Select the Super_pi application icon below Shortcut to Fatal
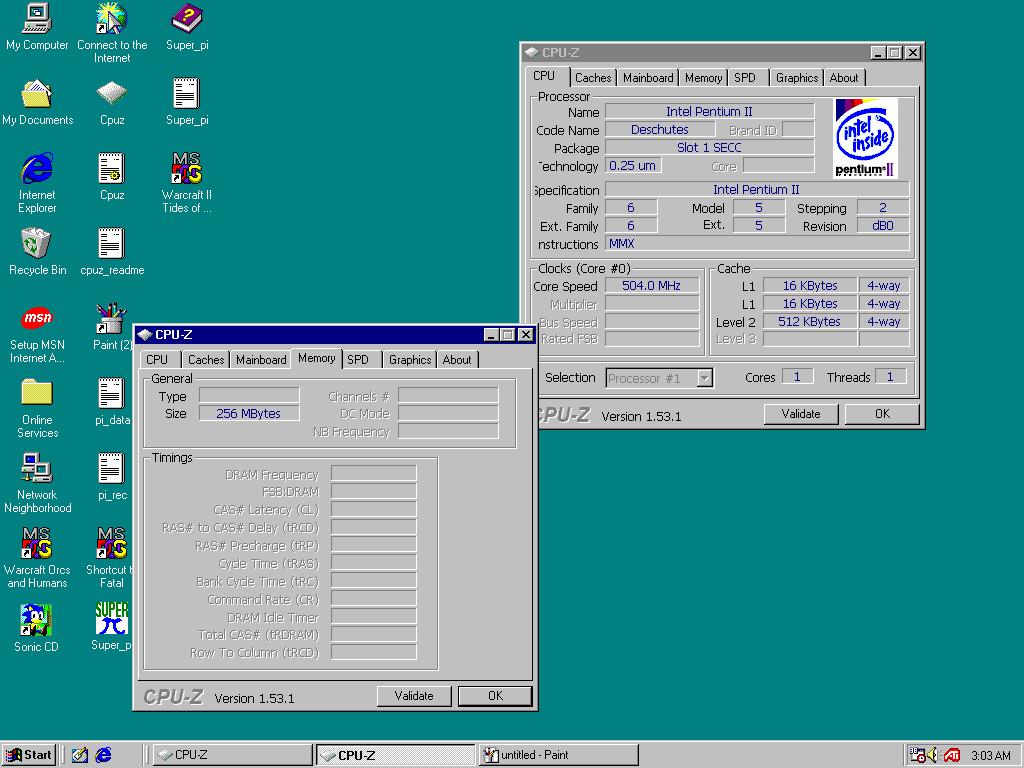The height and width of the screenshot is (768, 1024). (112, 627)
